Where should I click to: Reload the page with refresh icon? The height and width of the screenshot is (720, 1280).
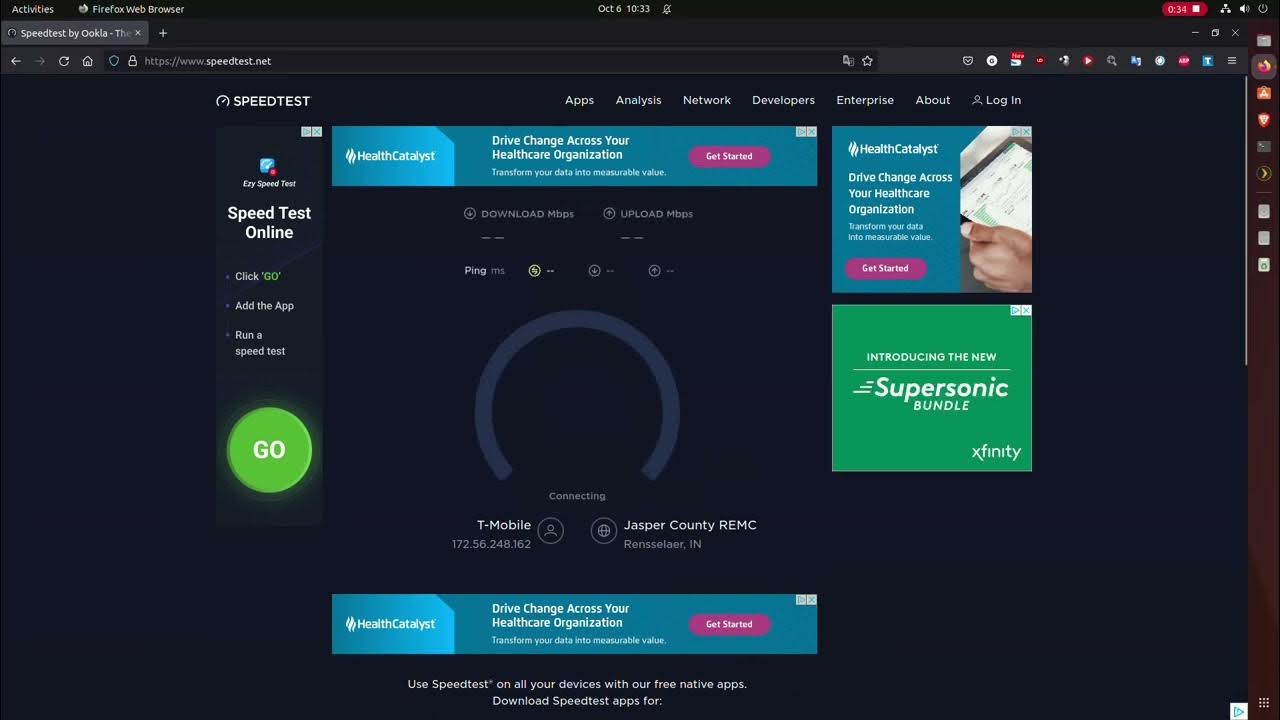(x=64, y=61)
